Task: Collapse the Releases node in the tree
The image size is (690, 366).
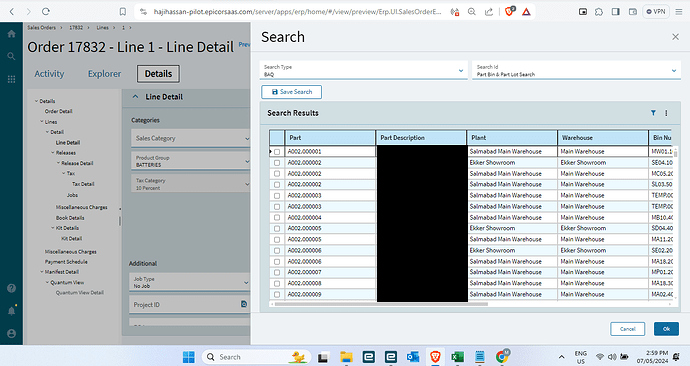Action: click(53, 153)
